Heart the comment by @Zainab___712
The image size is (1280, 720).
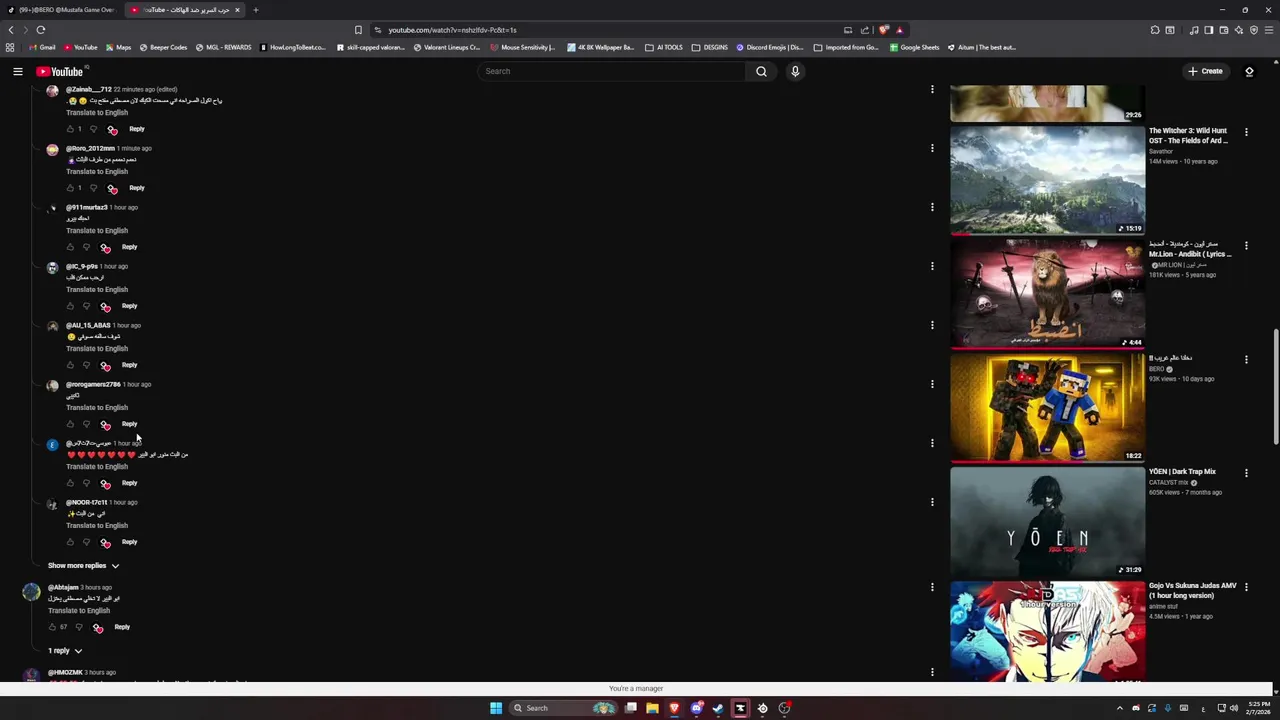(x=112, y=130)
